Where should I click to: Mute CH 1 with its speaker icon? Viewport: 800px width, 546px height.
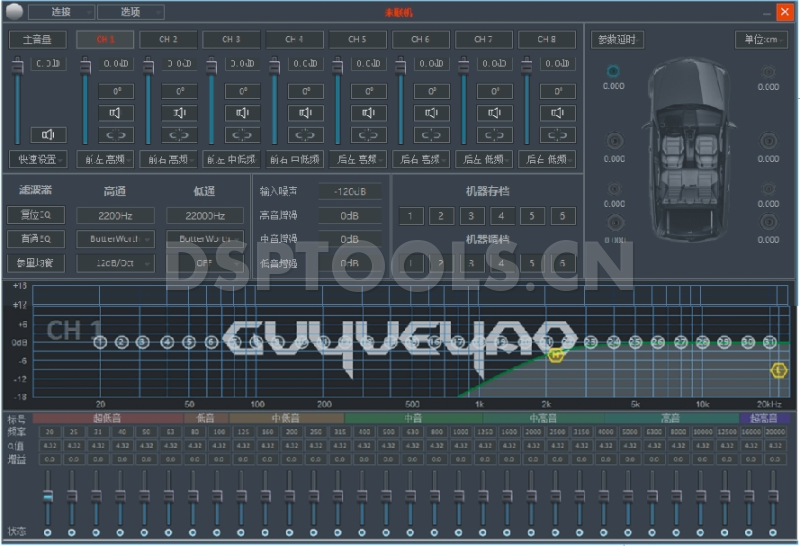[116, 113]
